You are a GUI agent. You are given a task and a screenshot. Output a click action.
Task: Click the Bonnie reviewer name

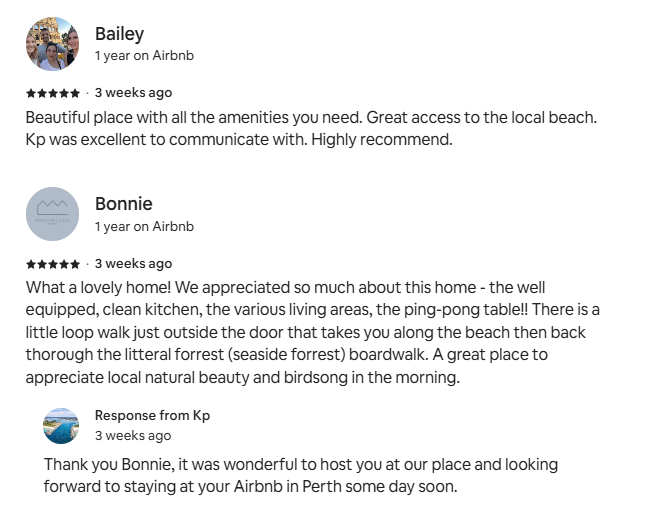tap(123, 204)
